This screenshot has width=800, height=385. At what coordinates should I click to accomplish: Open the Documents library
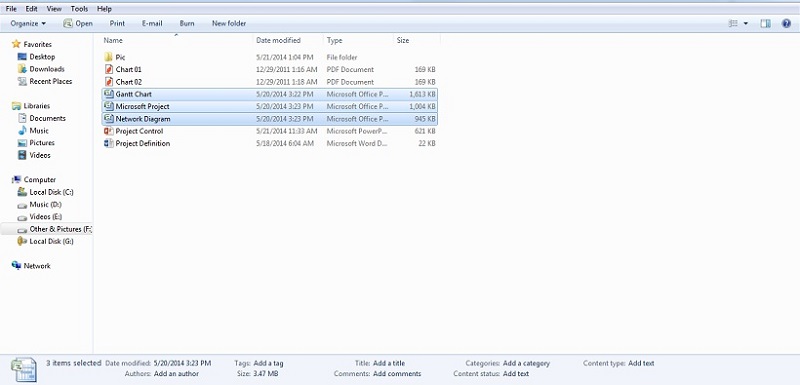[47, 118]
